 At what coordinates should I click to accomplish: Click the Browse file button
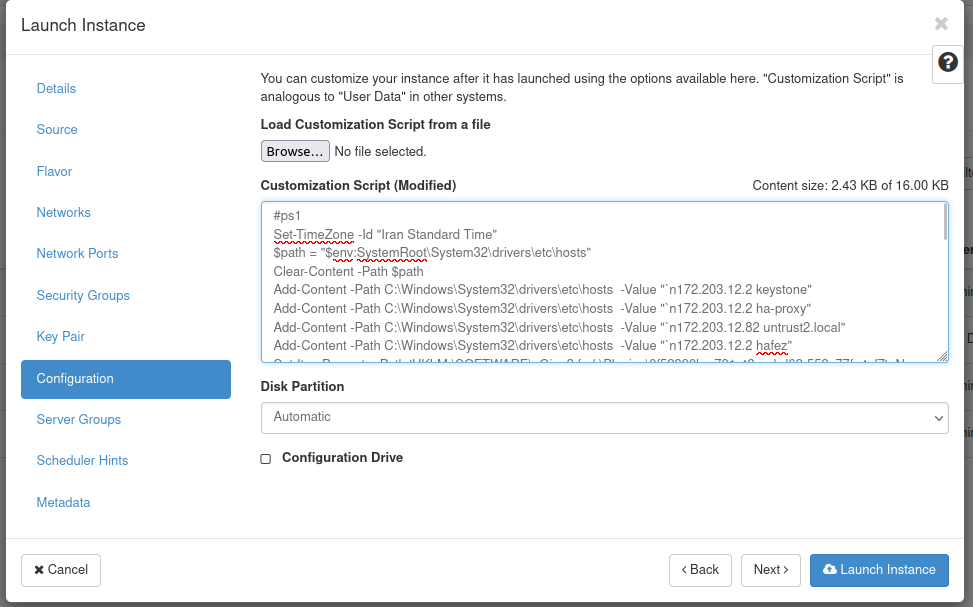pos(295,151)
